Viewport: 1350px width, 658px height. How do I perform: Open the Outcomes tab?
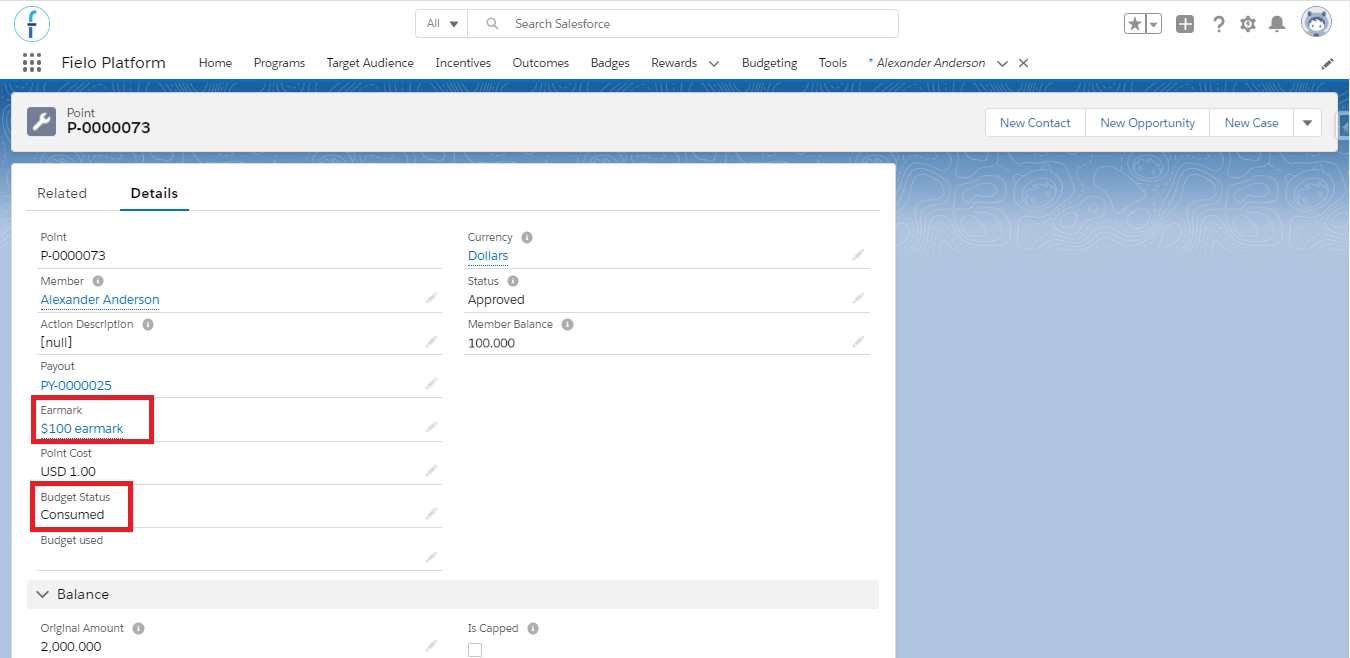[x=541, y=63]
